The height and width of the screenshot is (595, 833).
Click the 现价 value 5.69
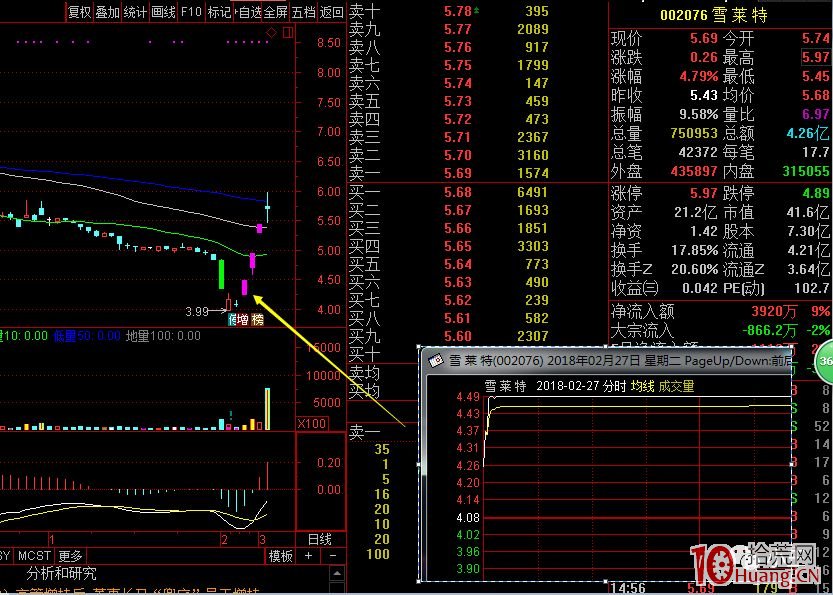[703, 38]
